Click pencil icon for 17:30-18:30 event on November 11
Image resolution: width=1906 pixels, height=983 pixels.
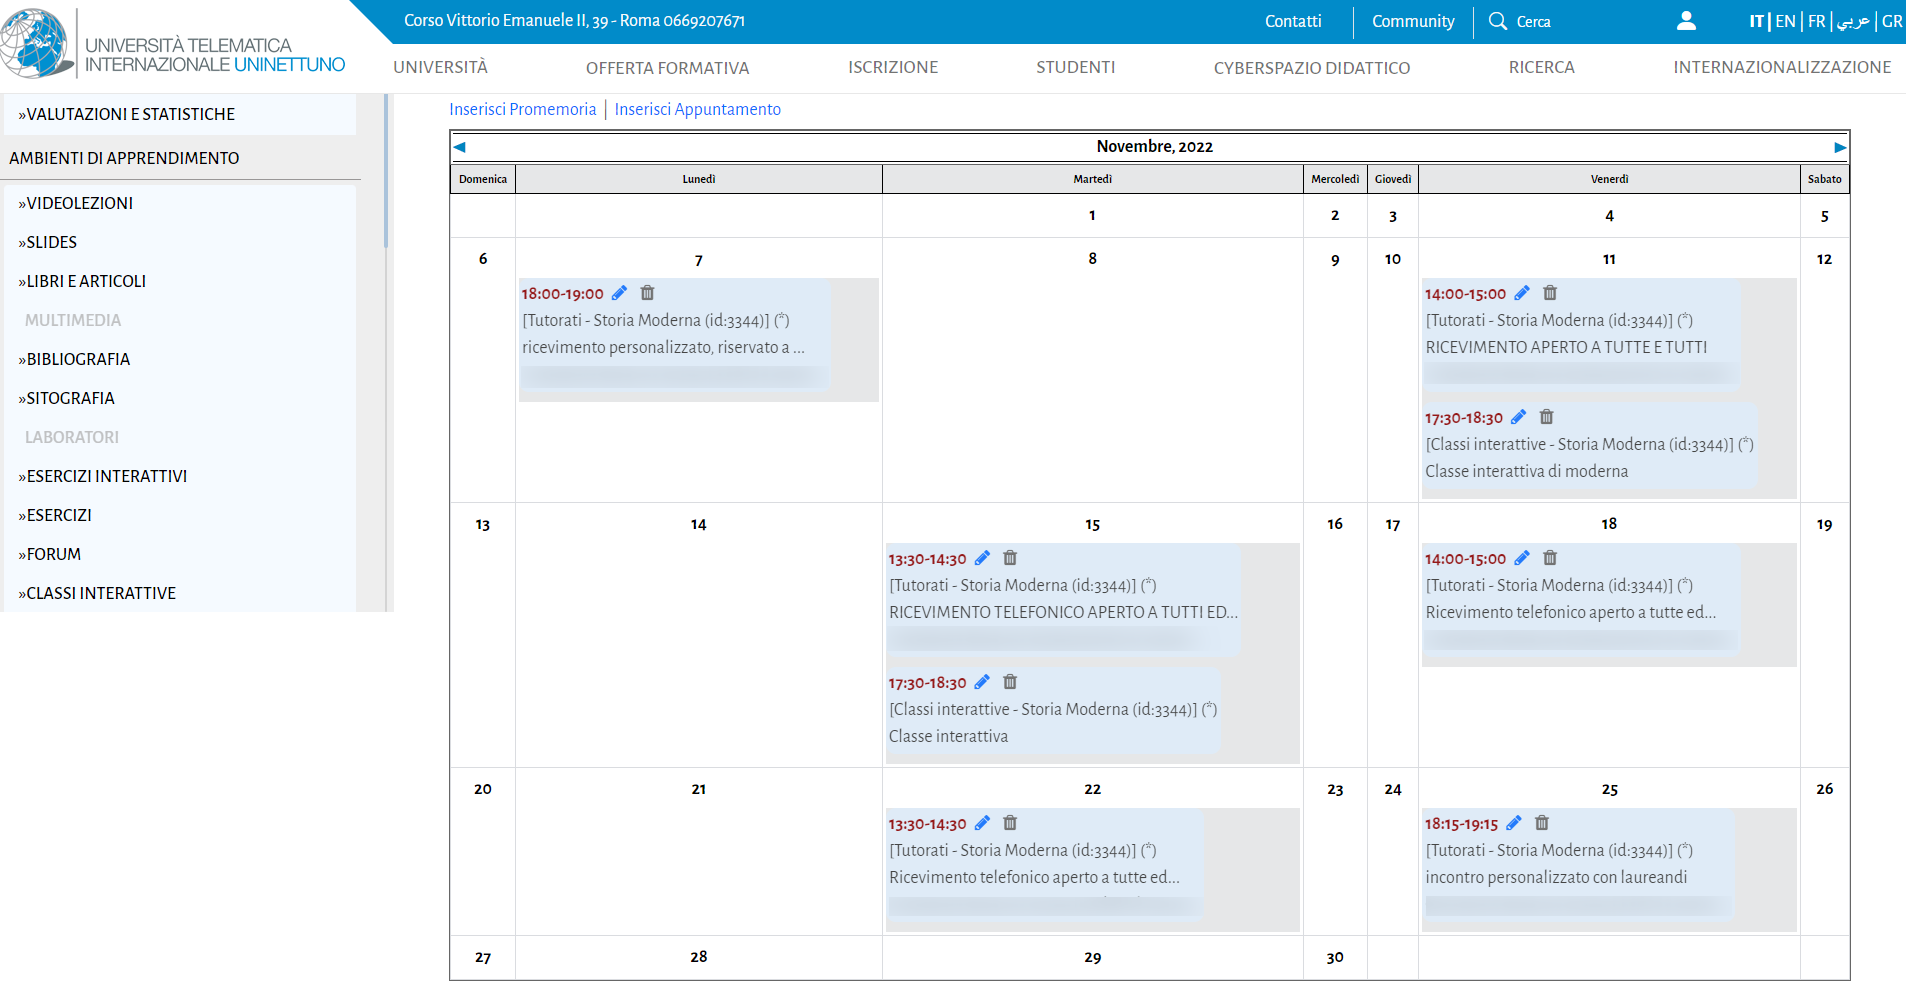(x=1518, y=417)
